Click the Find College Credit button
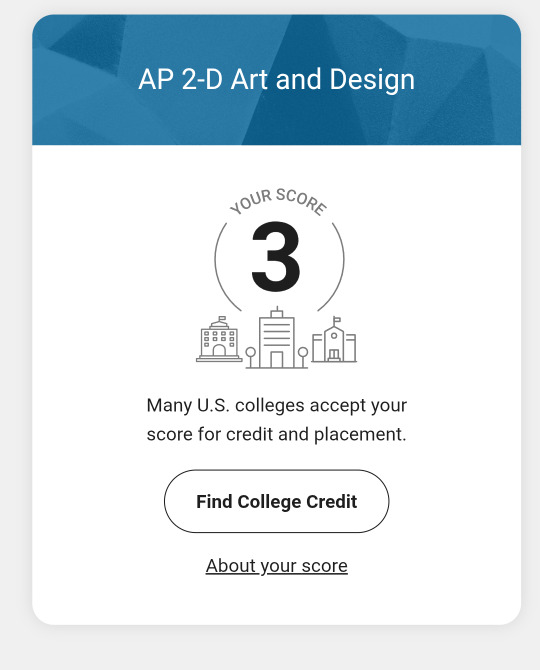The image size is (540, 670). 276,501
